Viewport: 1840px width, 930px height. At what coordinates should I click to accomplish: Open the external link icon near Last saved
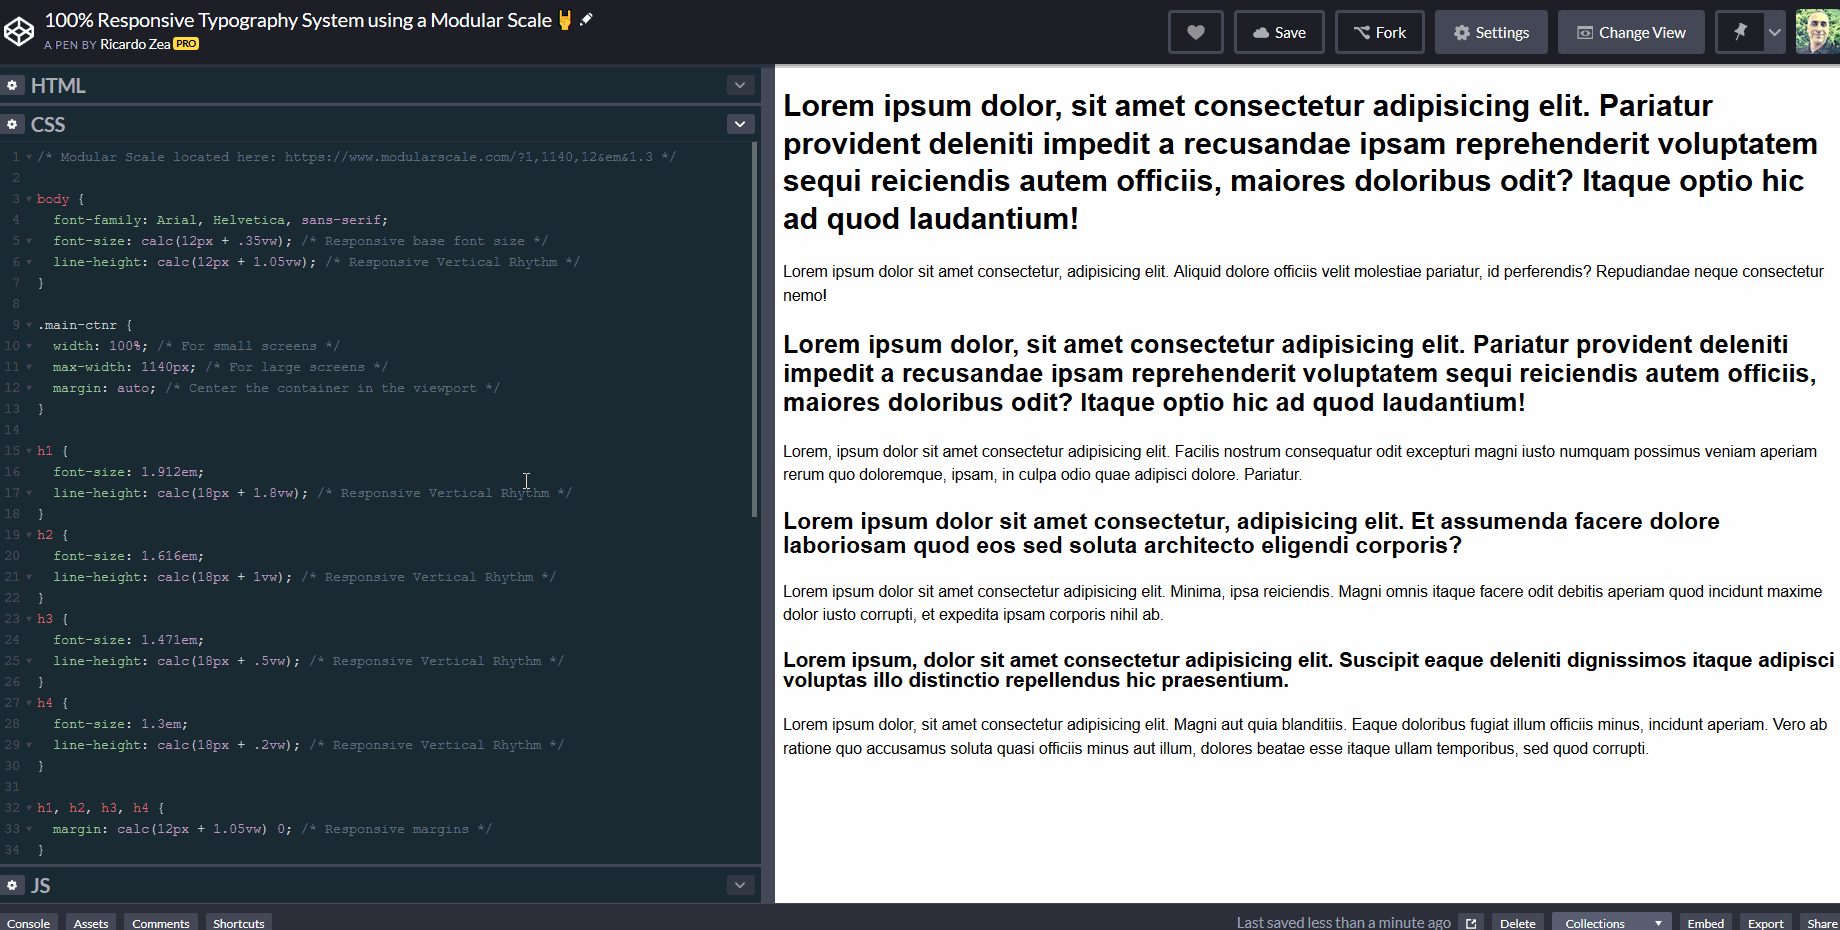[1469, 922]
